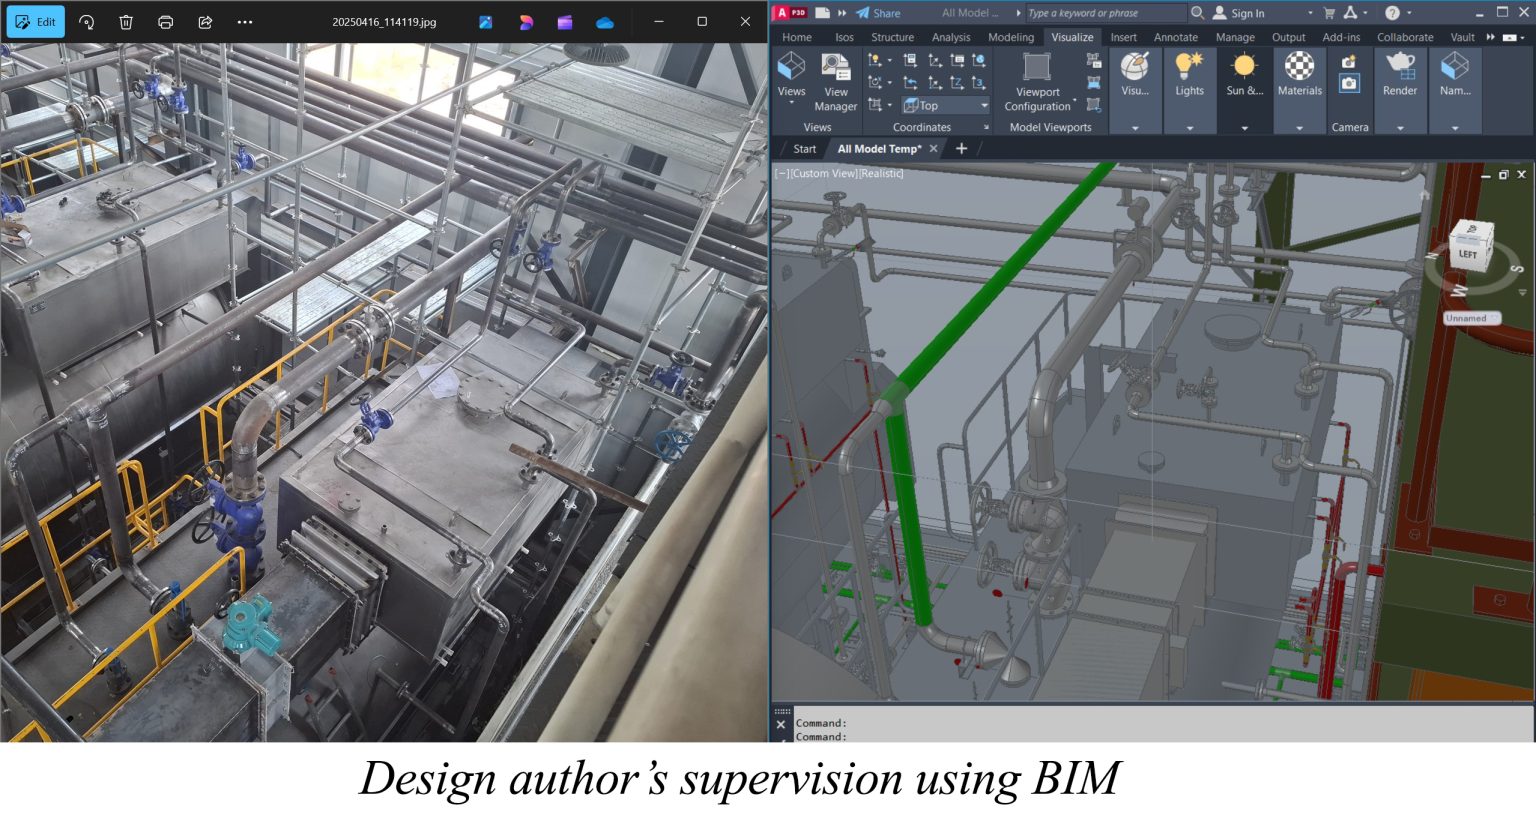Share the photo from Photos toolbar

click(x=206, y=22)
